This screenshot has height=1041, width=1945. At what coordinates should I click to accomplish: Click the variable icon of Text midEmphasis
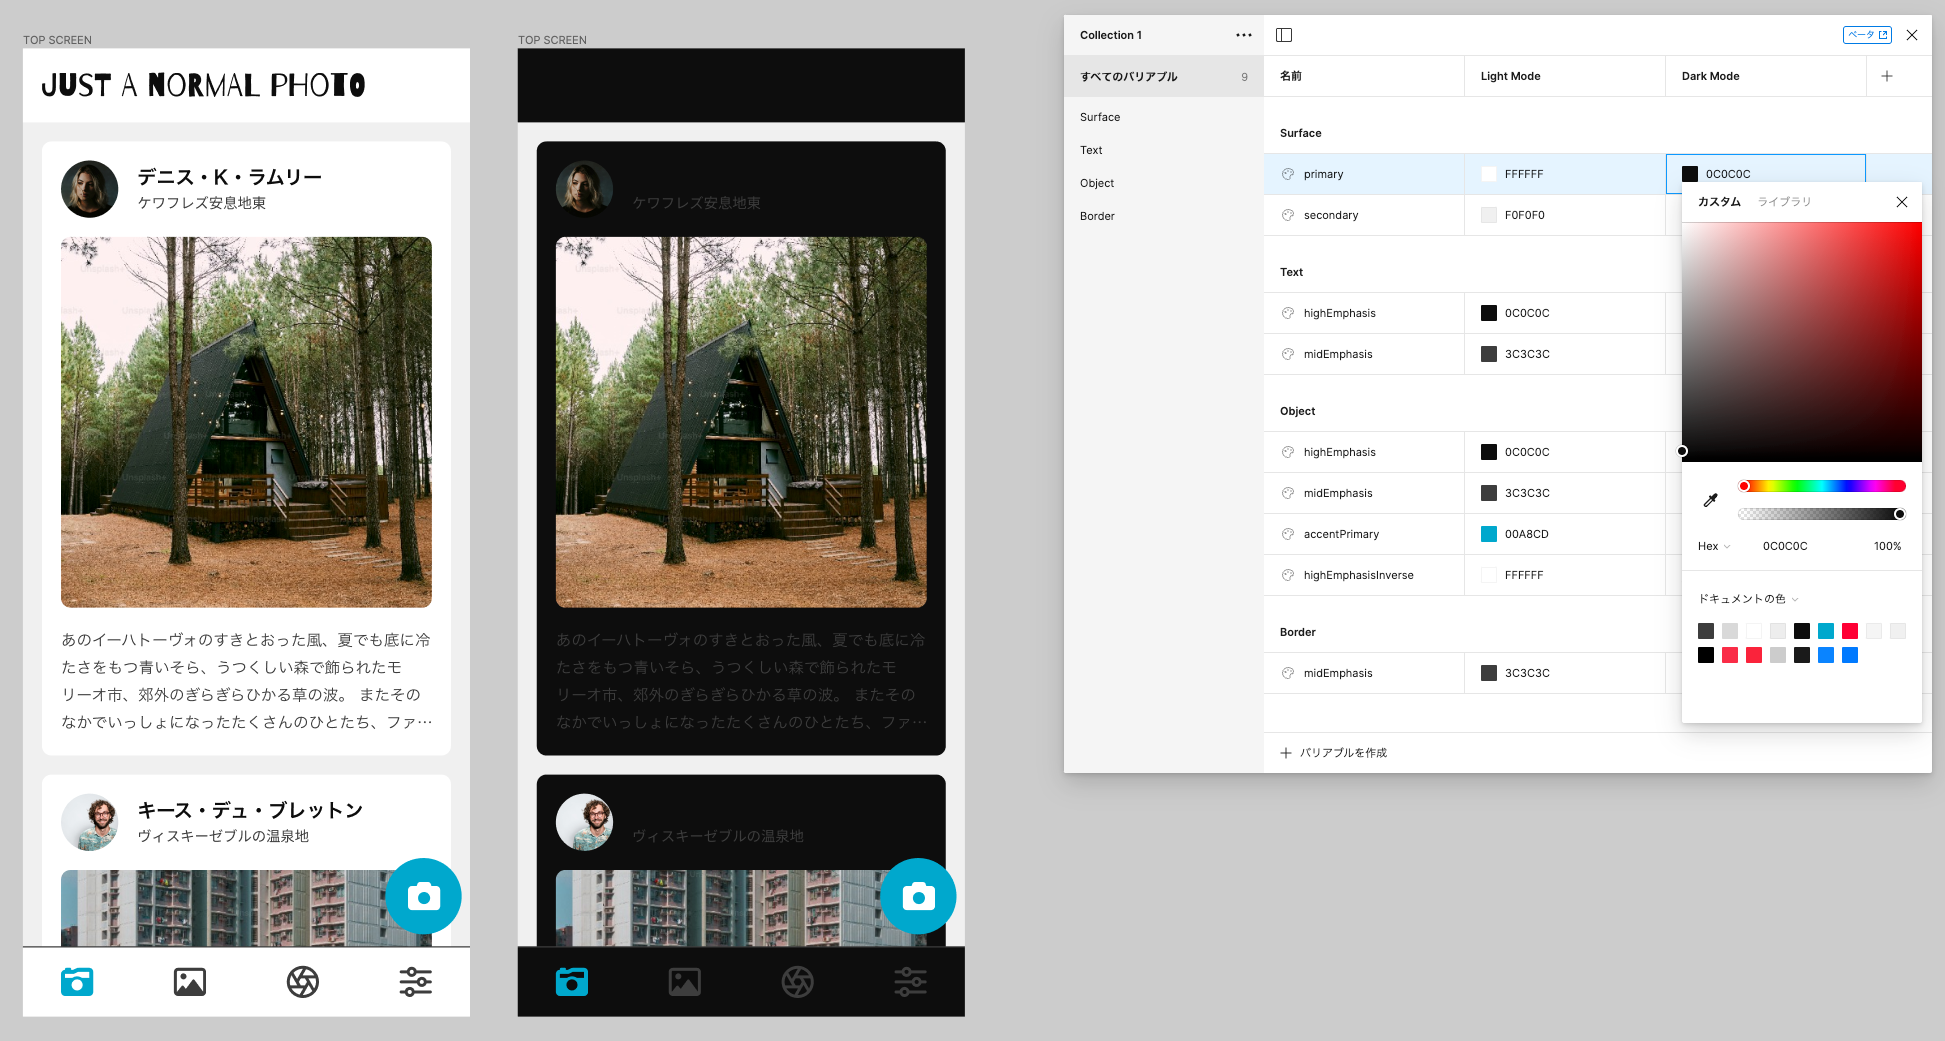coord(1288,354)
